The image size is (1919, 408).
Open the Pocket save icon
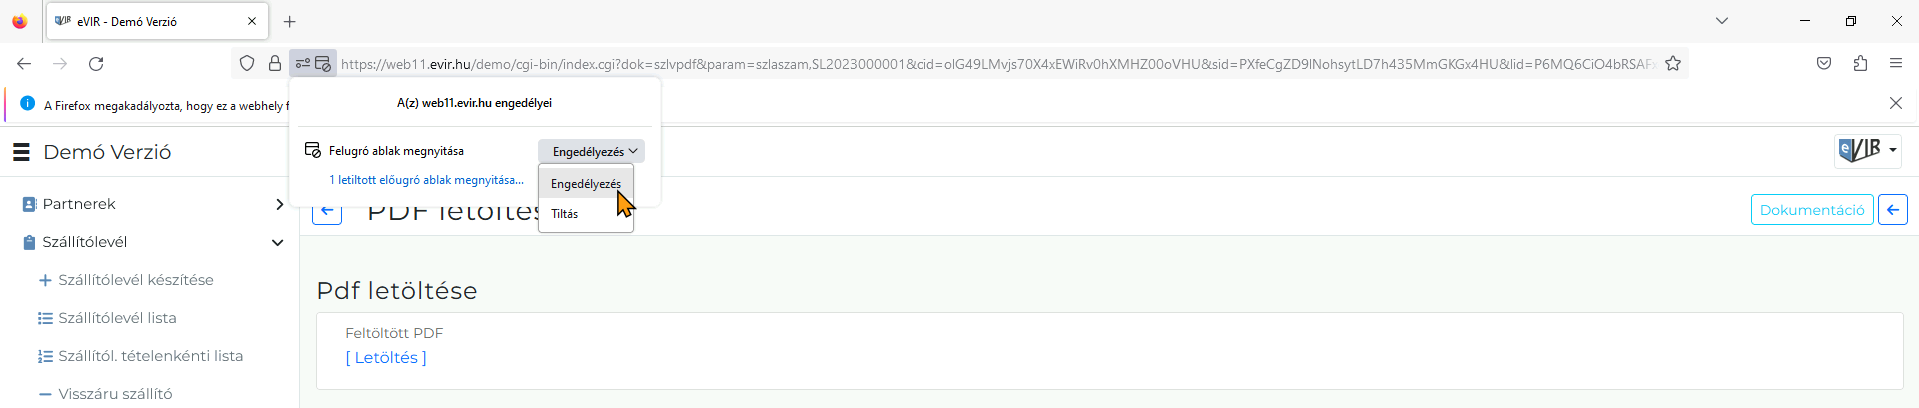tap(1824, 64)
